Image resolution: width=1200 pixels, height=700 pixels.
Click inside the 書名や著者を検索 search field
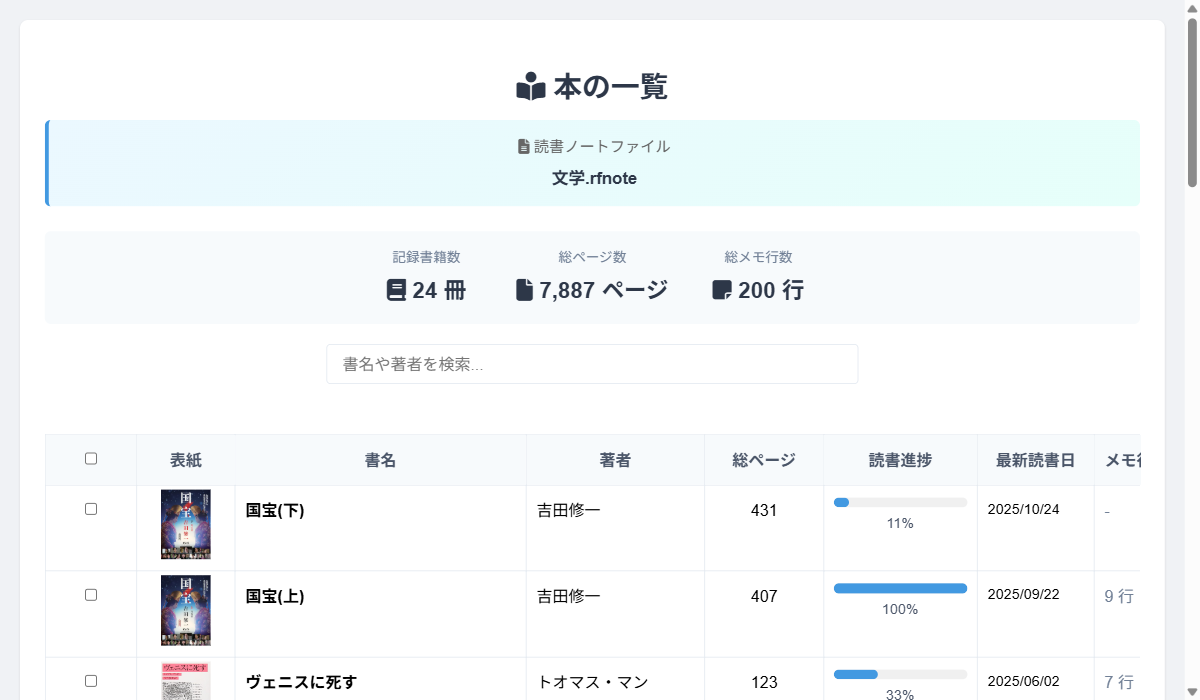[592, 363]
